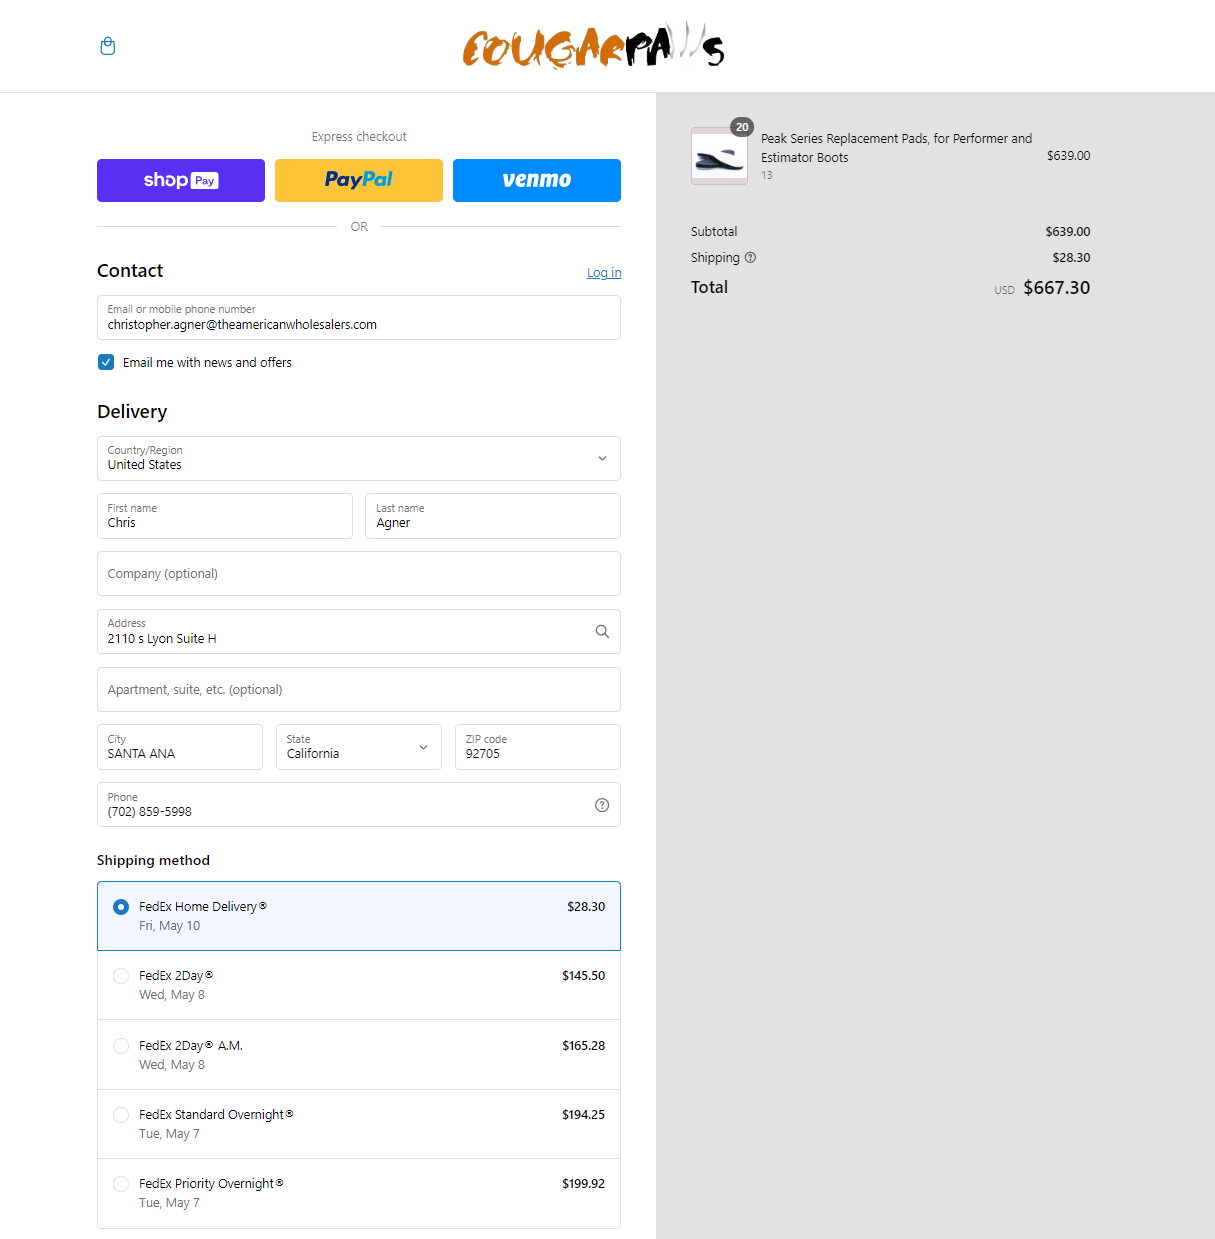This screenshot has width=1215, height=1239.
Task: Click the quantity badge showing 20
Action: (x=742, y=127)
